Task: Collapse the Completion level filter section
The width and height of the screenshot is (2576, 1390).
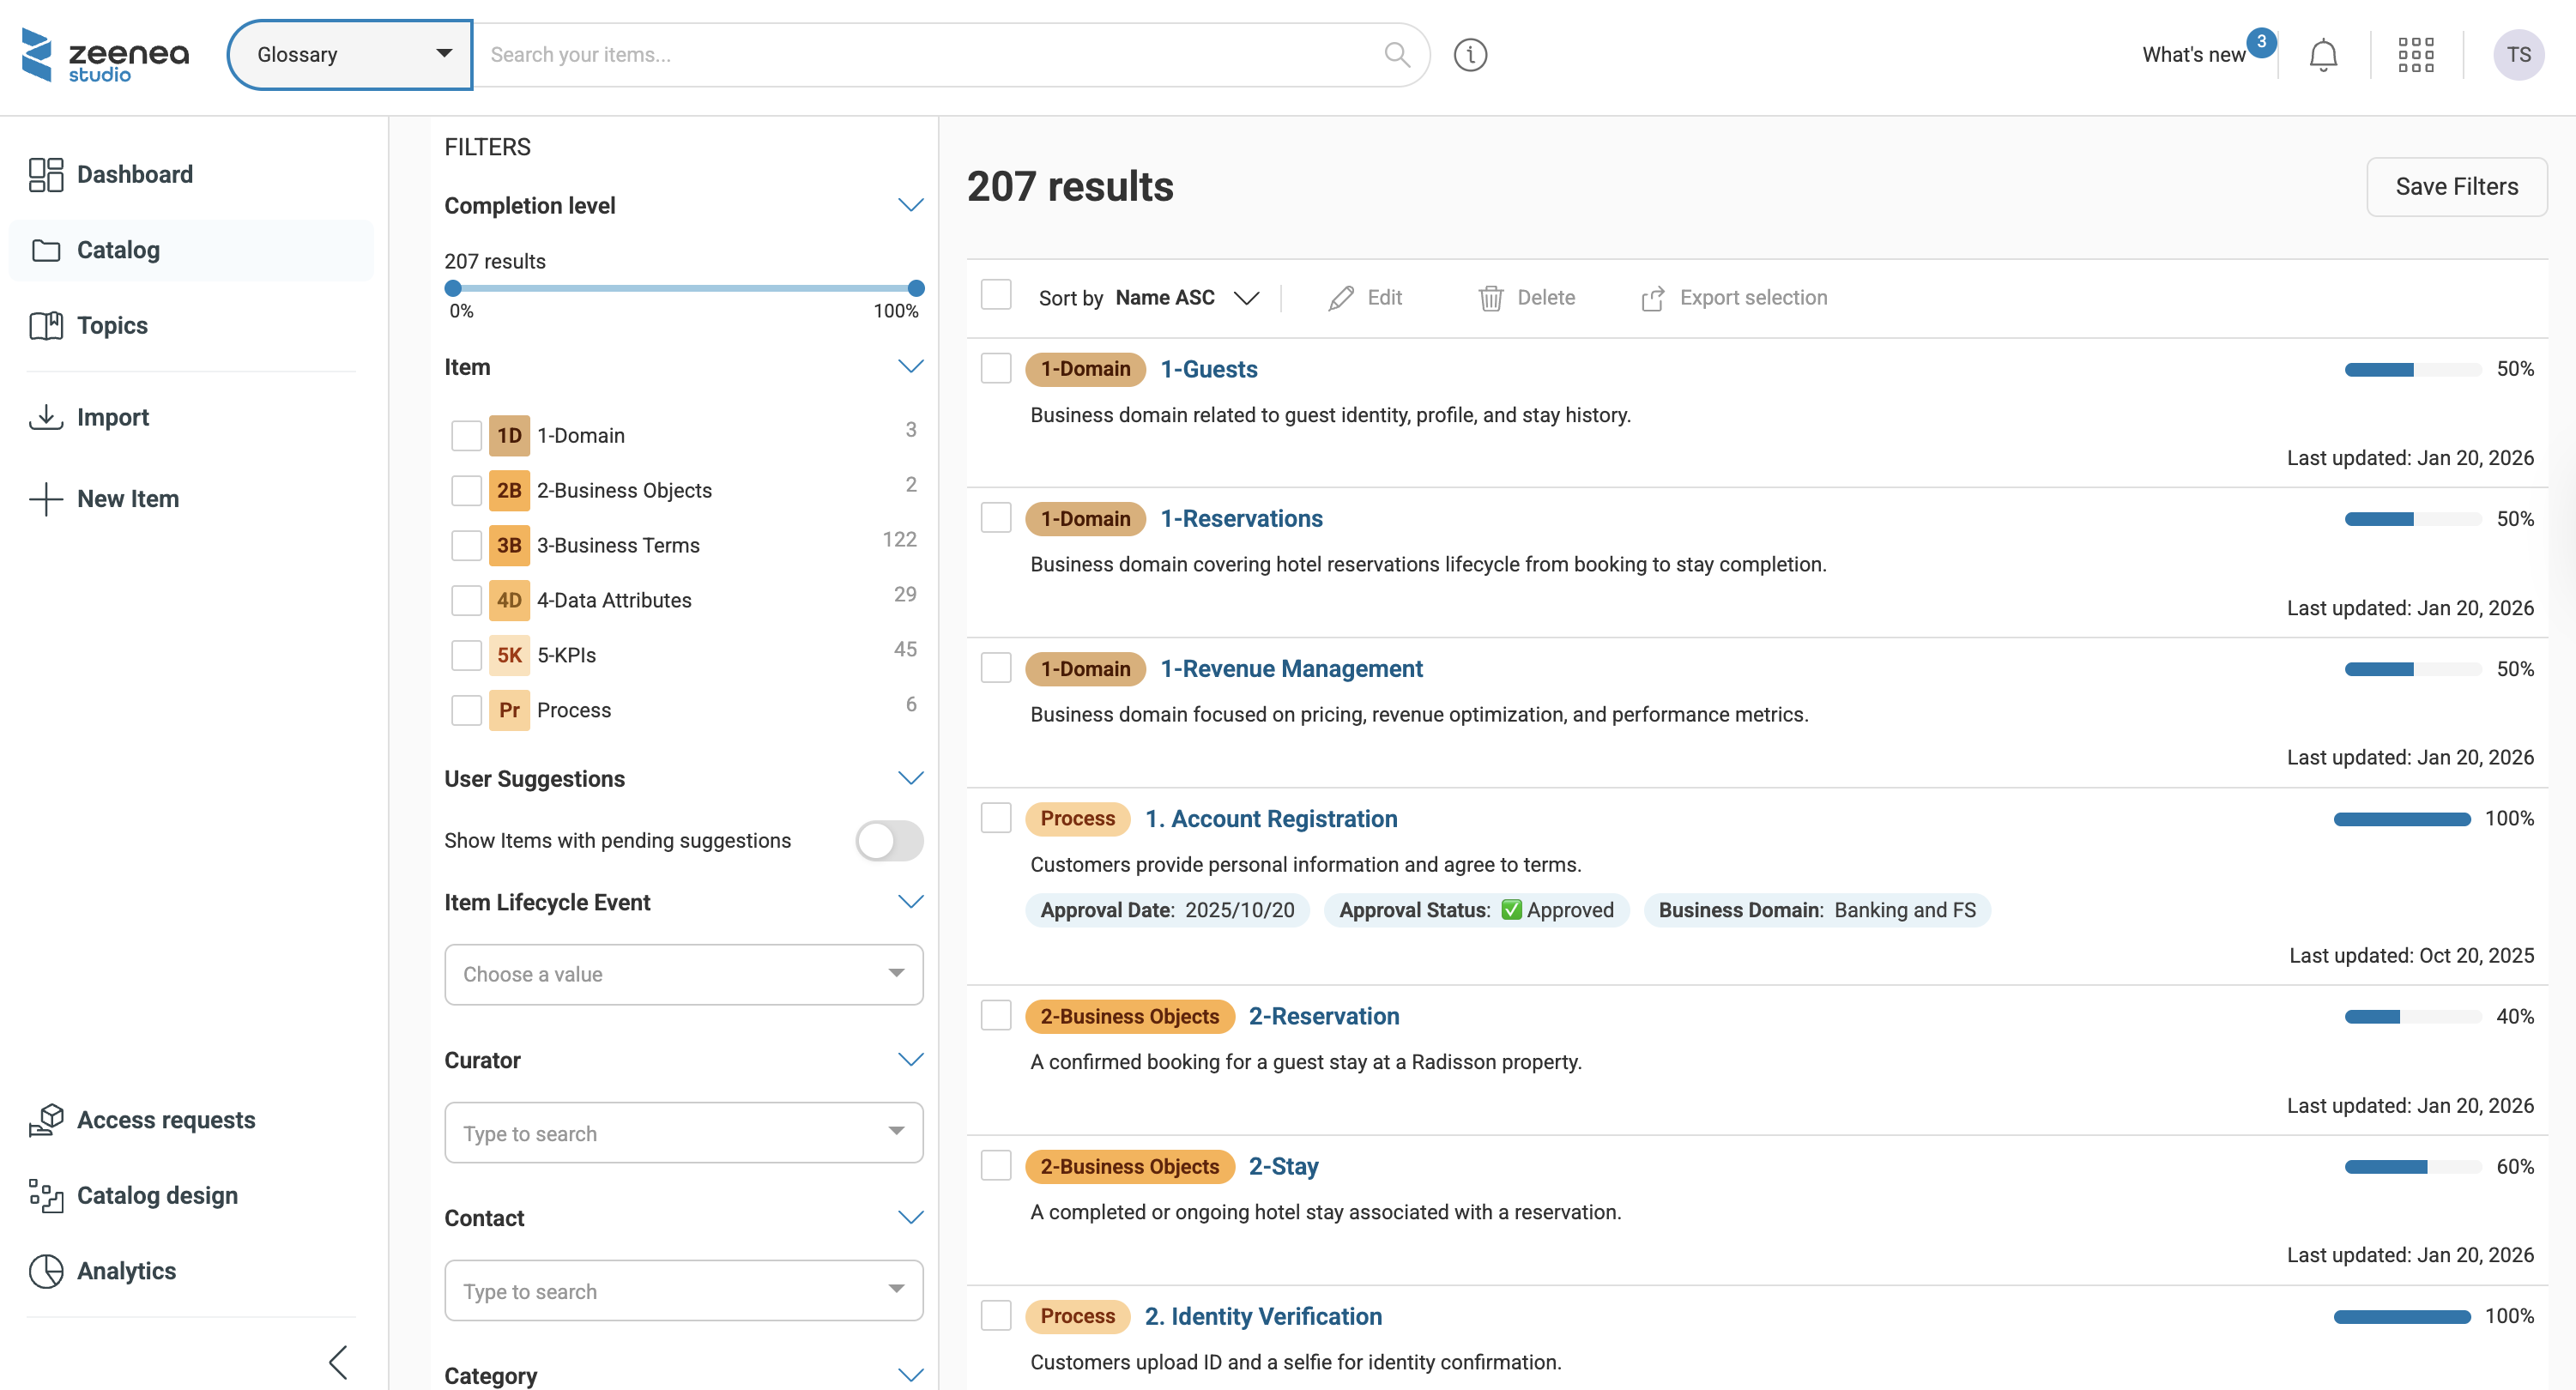Action: [x=909, y=205]
